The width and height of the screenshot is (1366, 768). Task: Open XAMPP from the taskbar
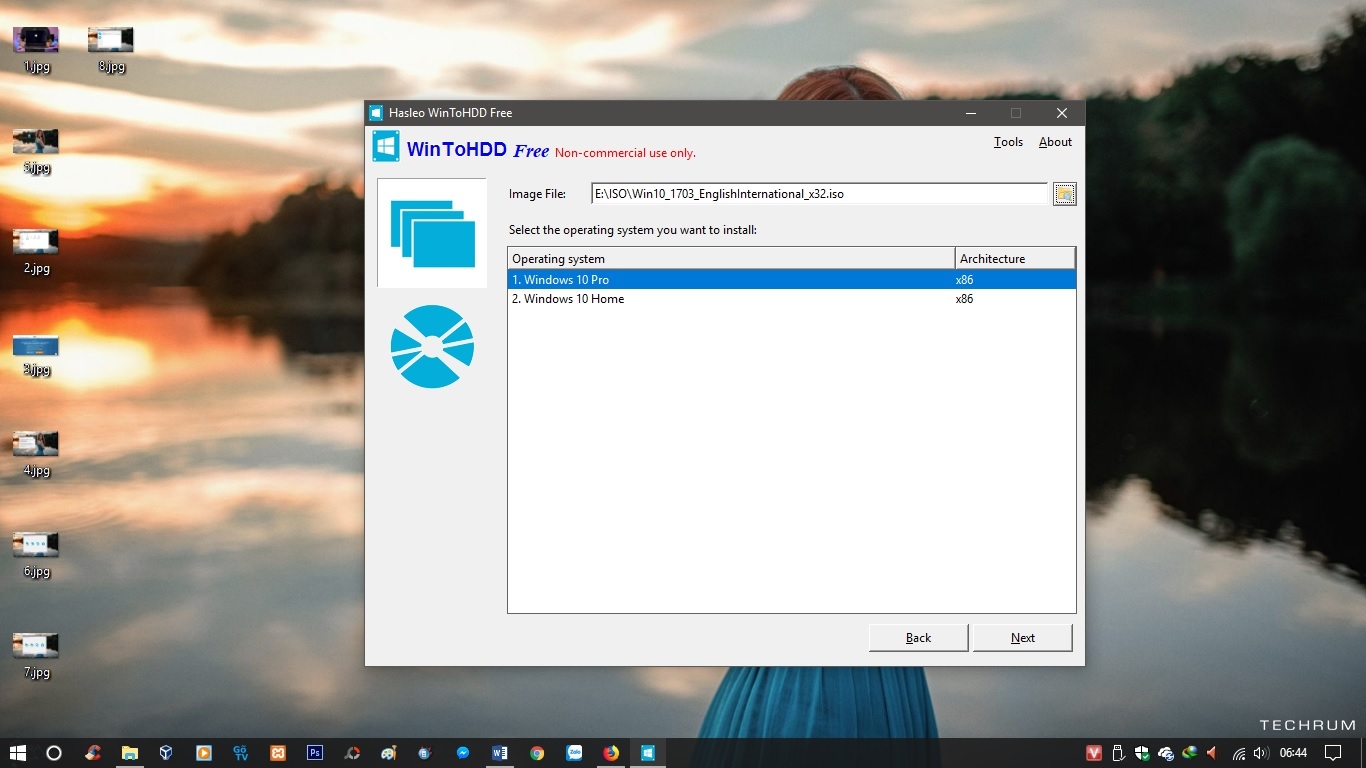point(278,753)
